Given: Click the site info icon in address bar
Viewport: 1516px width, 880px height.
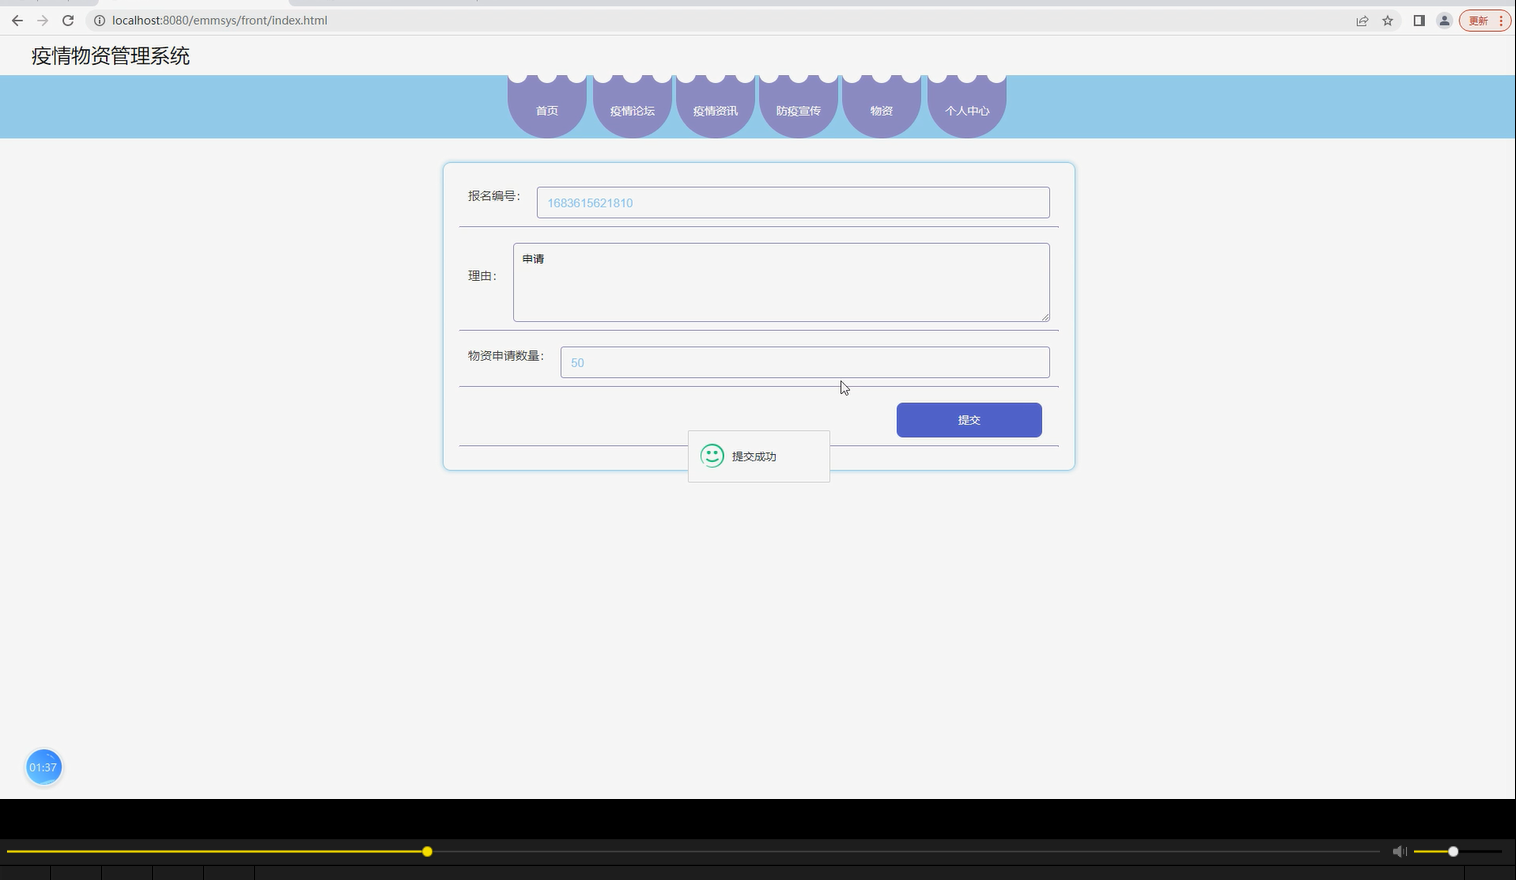Looking at the screenshot, I should 99,20.
